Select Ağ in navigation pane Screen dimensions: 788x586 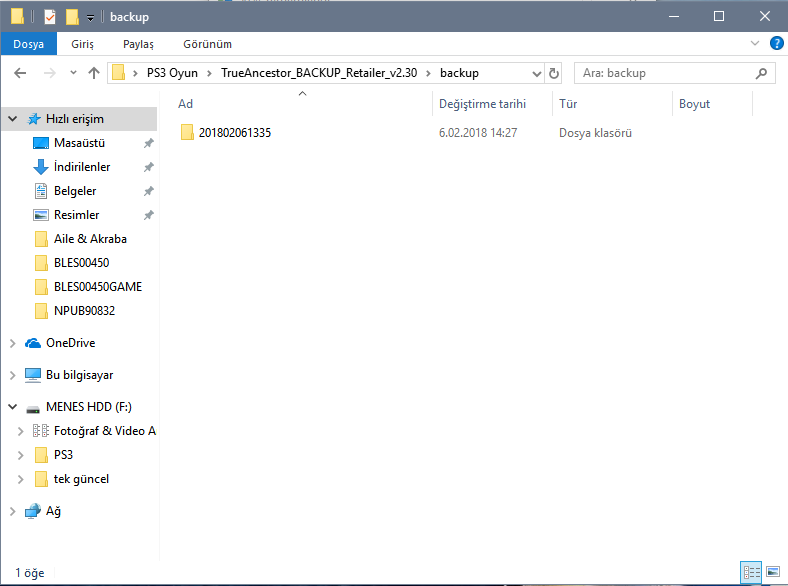(x=53, y=512)
